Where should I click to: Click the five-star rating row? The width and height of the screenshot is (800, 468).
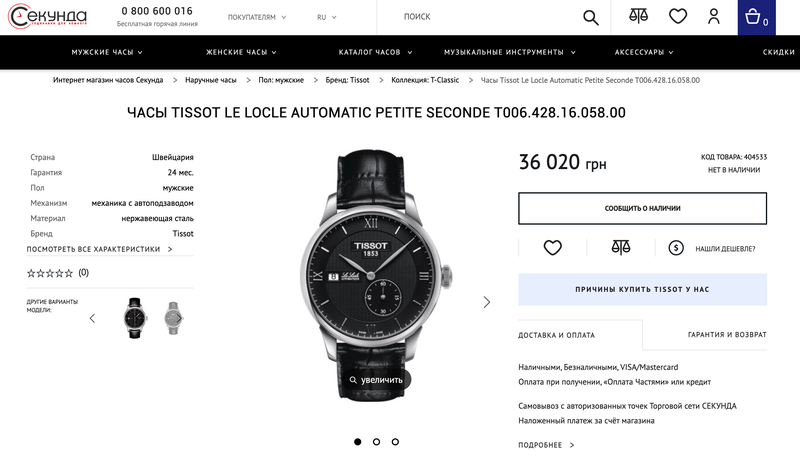(x=50, y=272)
